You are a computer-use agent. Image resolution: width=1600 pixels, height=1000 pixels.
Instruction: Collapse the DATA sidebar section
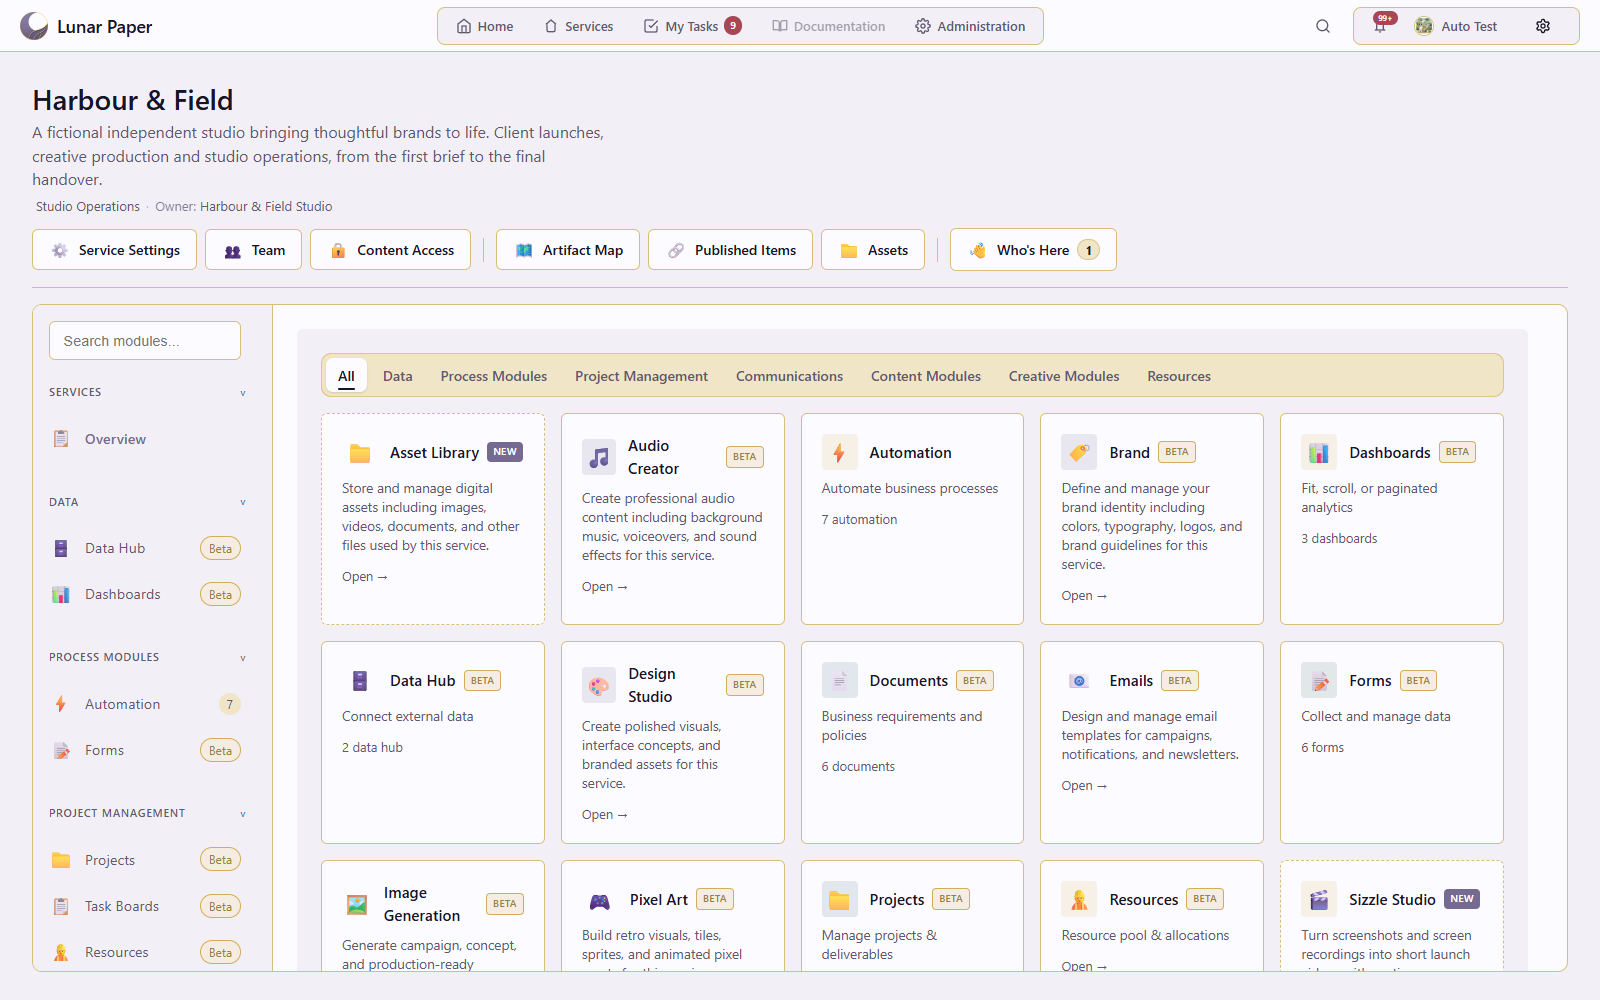coord(243,502)
